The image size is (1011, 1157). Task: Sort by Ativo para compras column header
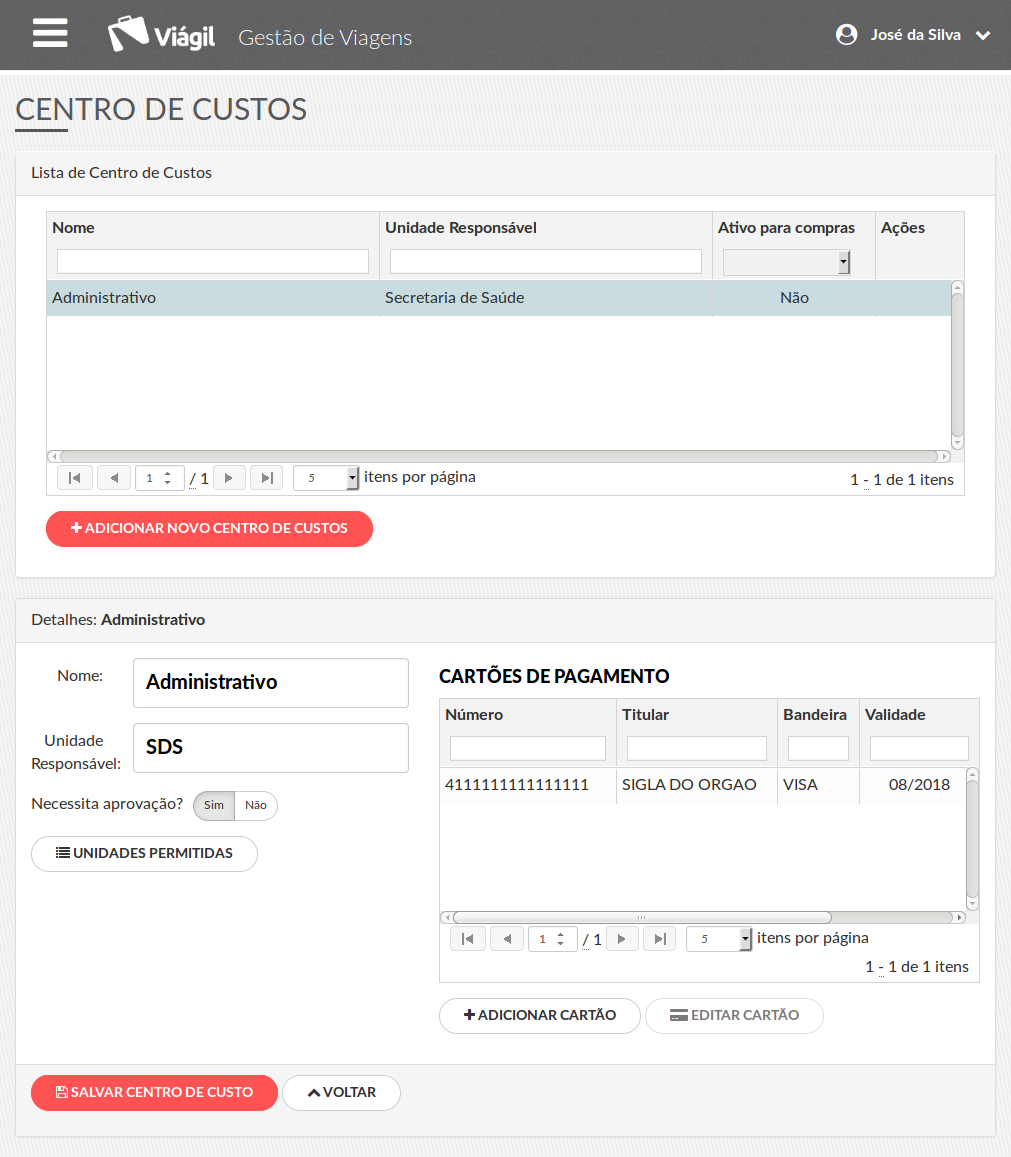(786, 228)
